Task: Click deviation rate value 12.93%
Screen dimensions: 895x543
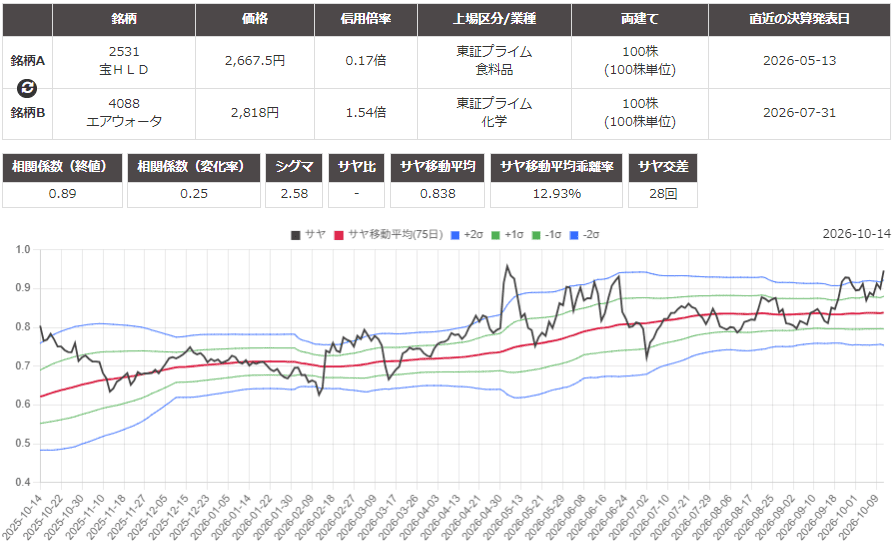Action: tap(557, 194)
